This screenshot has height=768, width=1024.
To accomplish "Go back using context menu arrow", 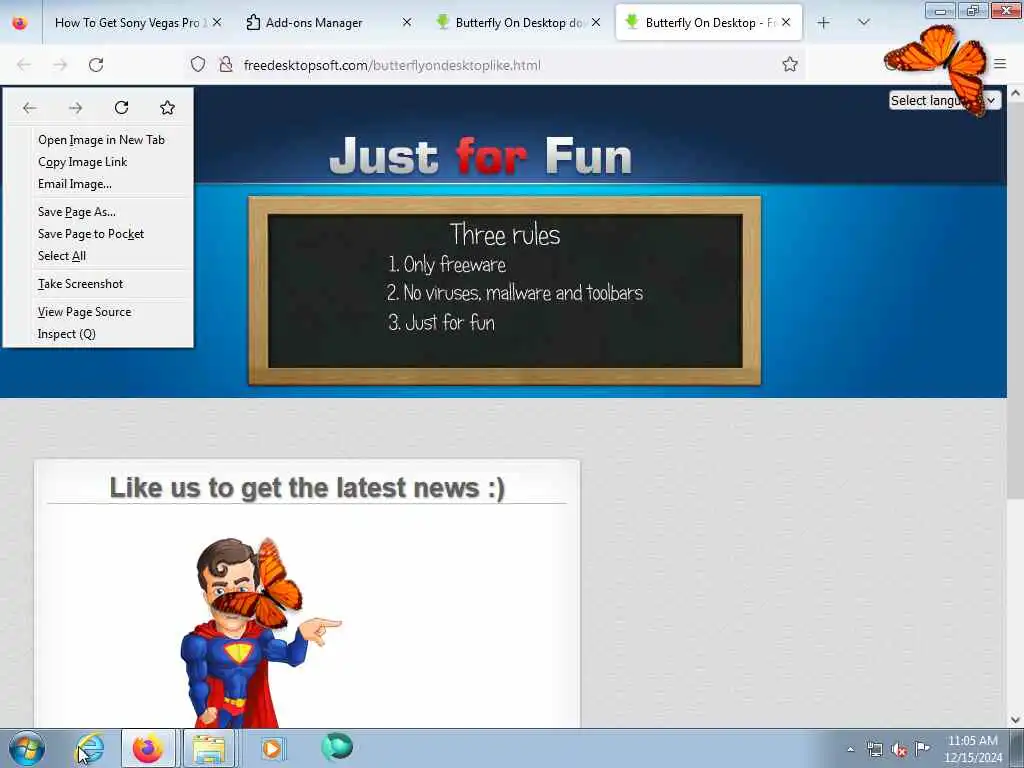I will click(x=29, y=108).
